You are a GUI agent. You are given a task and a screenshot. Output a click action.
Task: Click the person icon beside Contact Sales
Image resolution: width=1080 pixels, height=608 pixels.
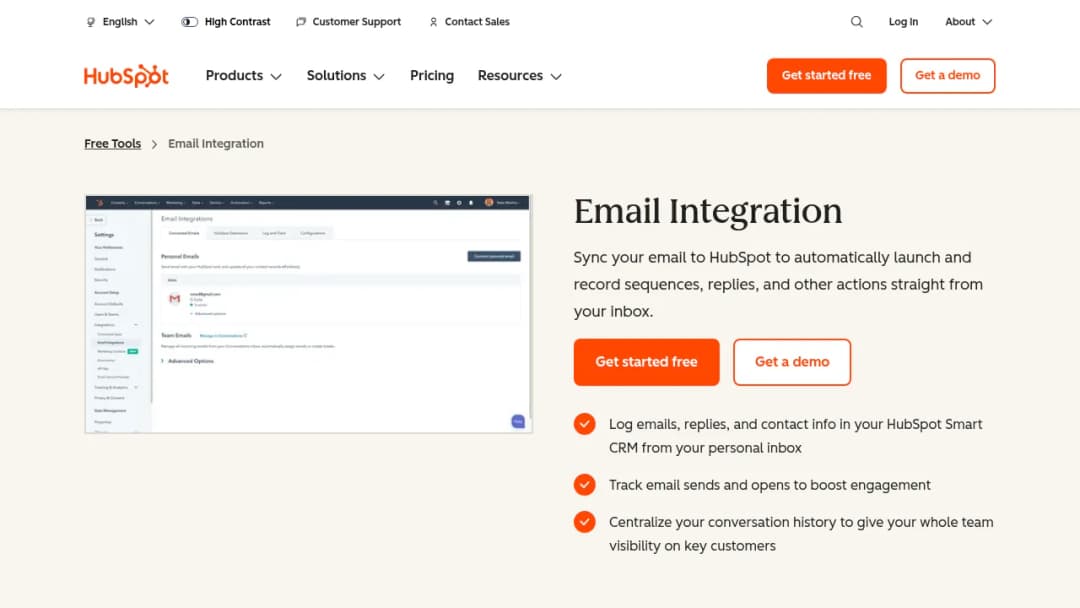pos(433,22)
